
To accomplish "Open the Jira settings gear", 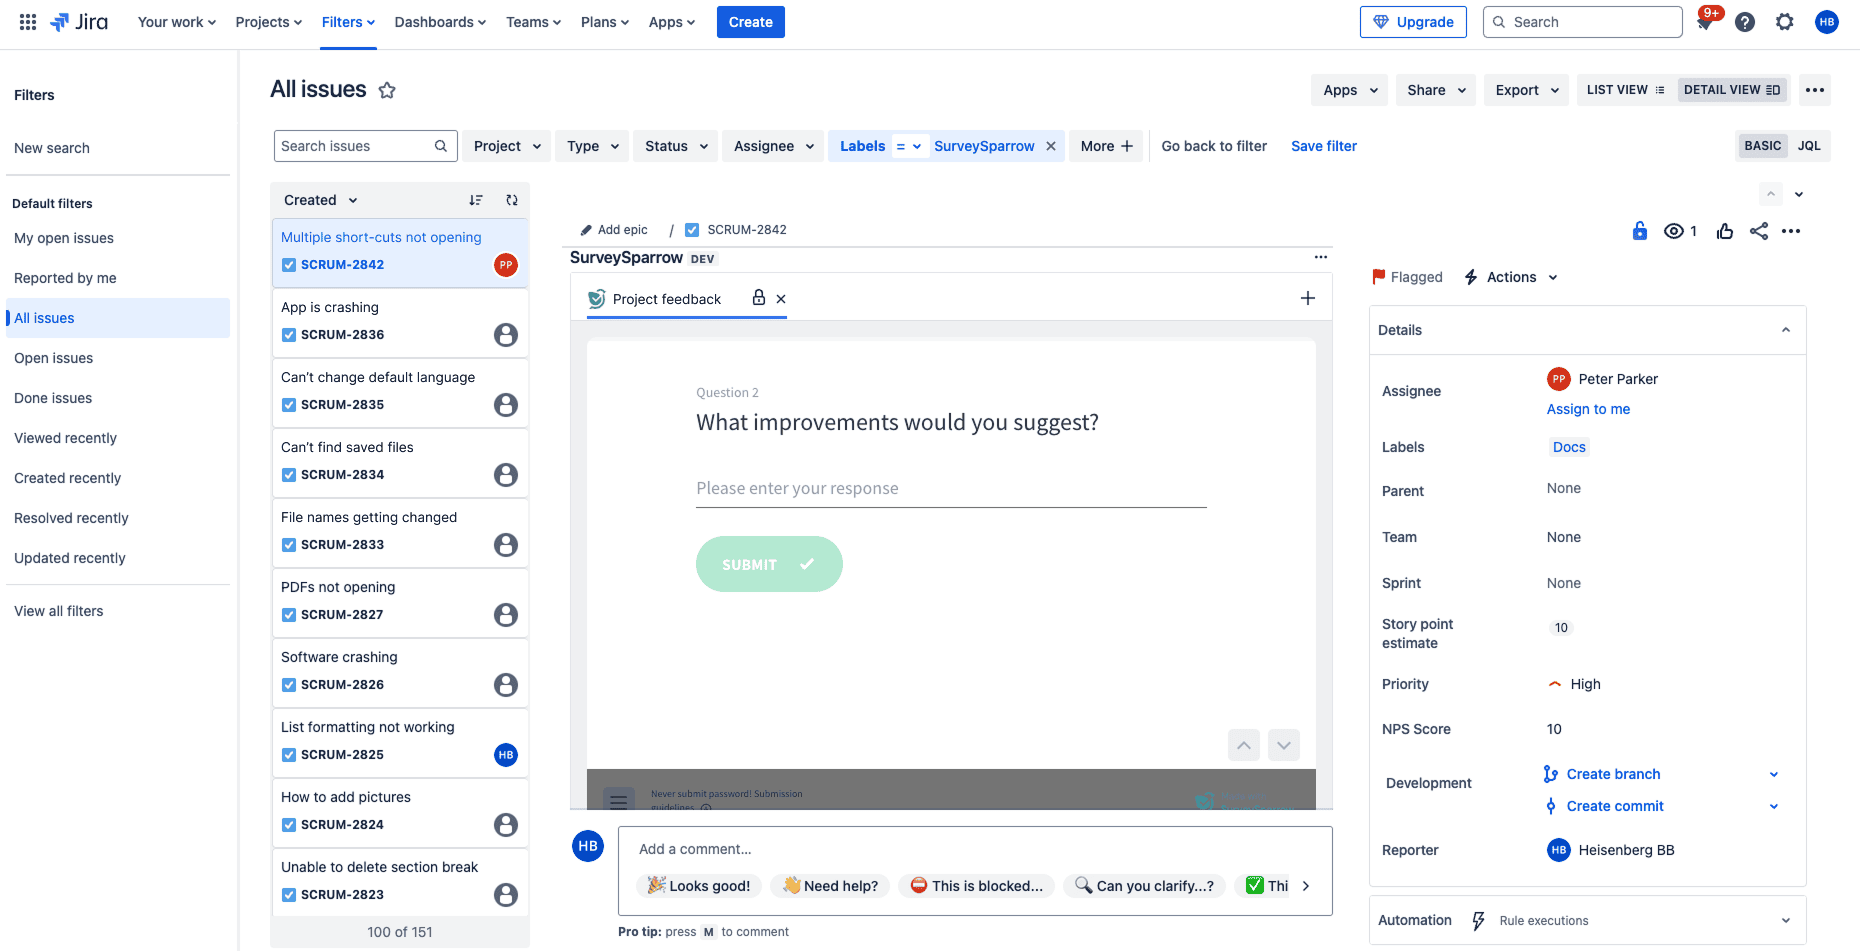I will pos(1785,21).
